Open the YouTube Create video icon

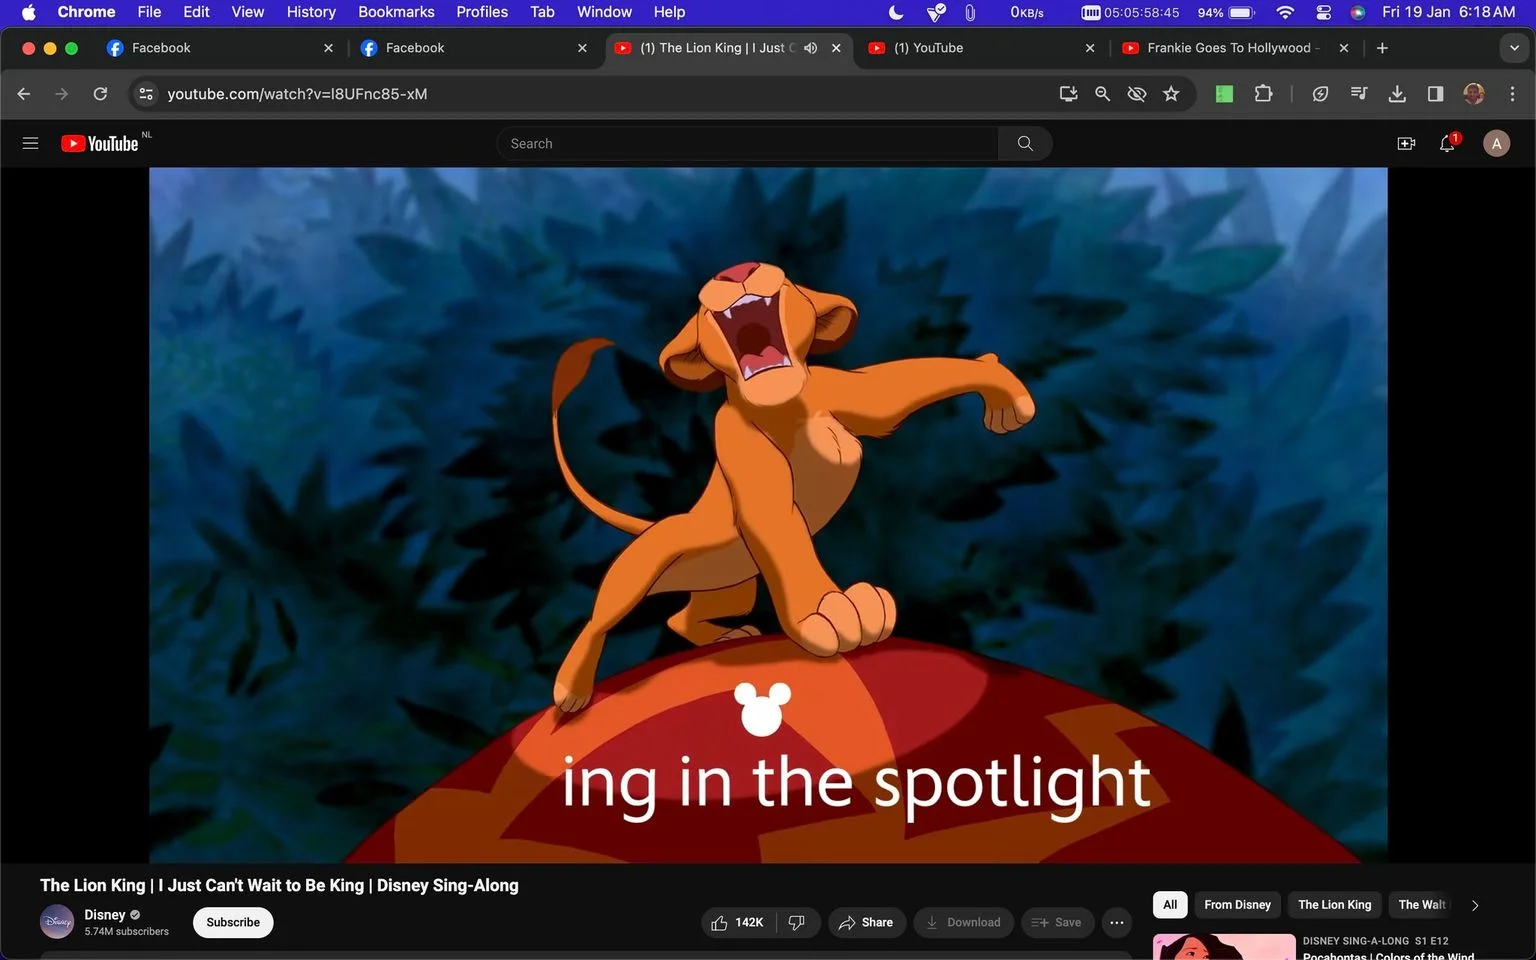tap(1406, 143)
